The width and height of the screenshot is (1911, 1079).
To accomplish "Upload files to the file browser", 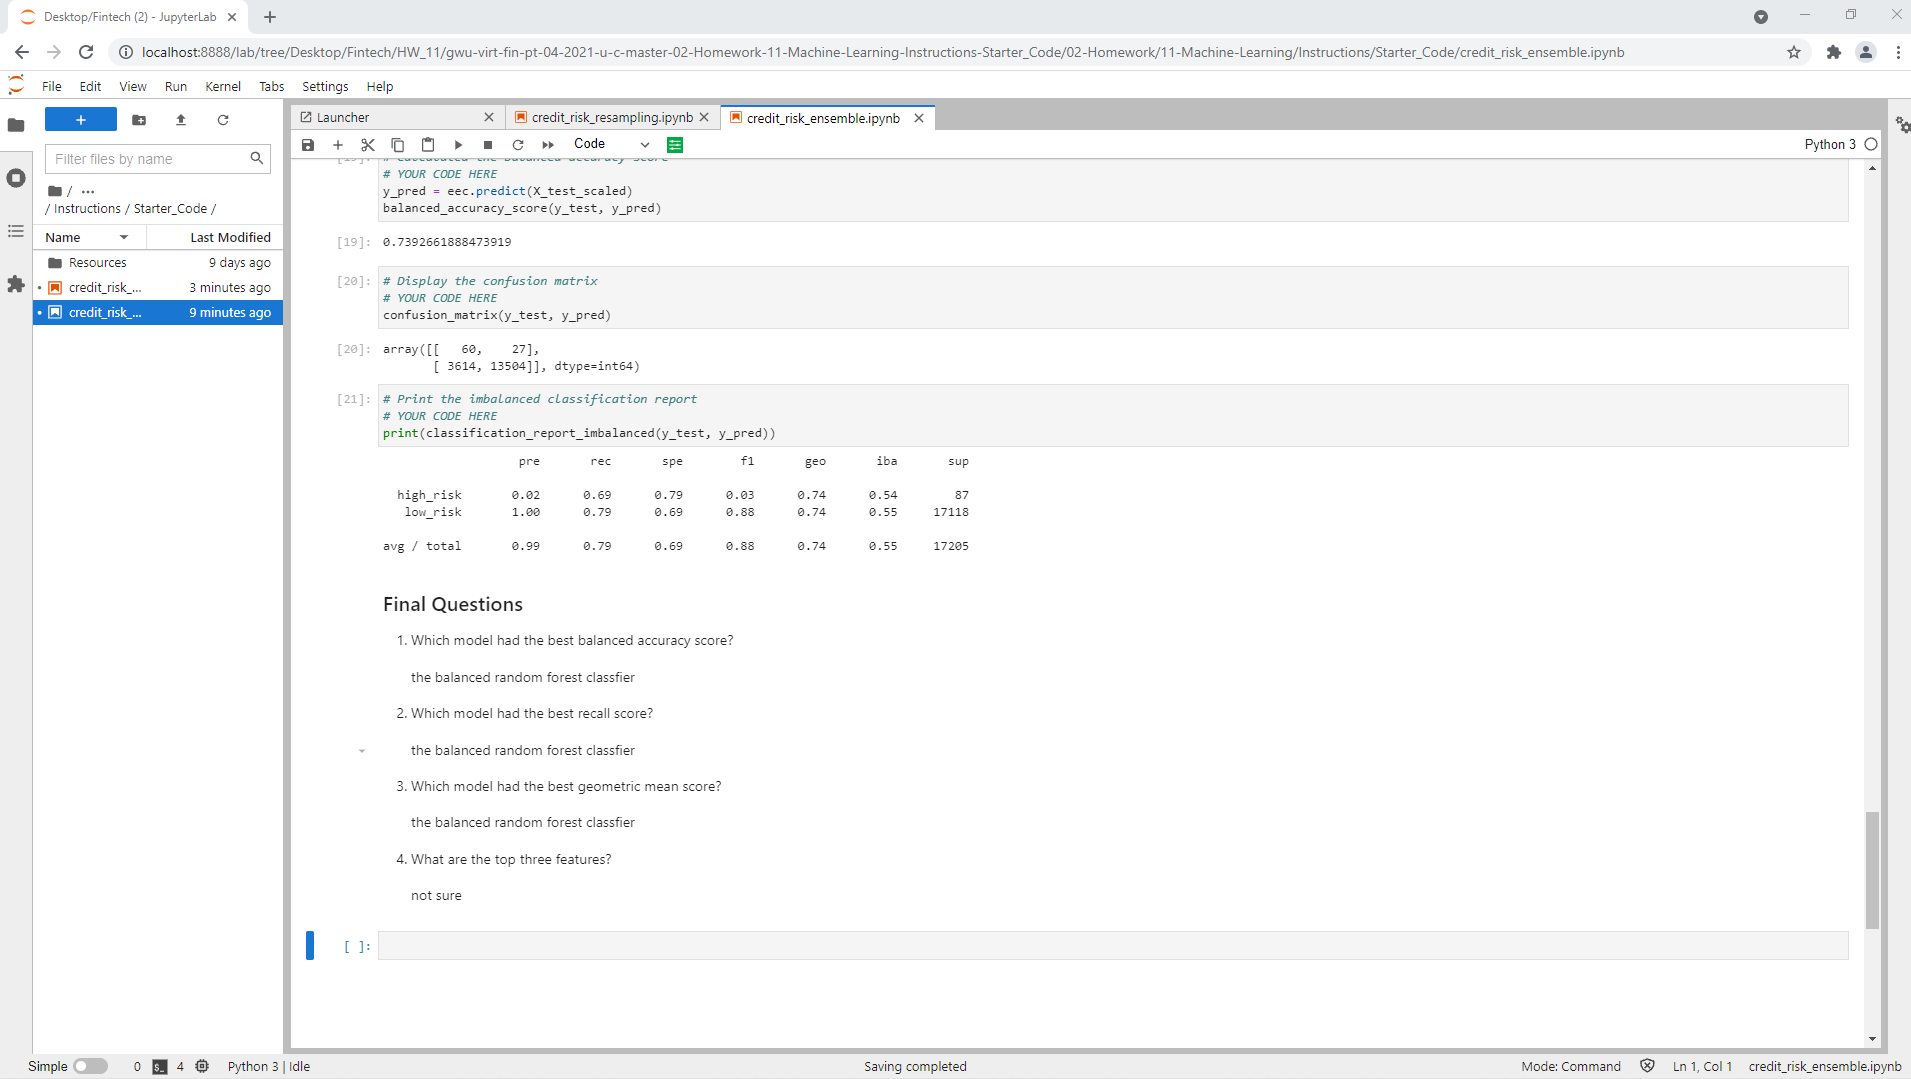I will pyautogui.click(x=181, y=120).
